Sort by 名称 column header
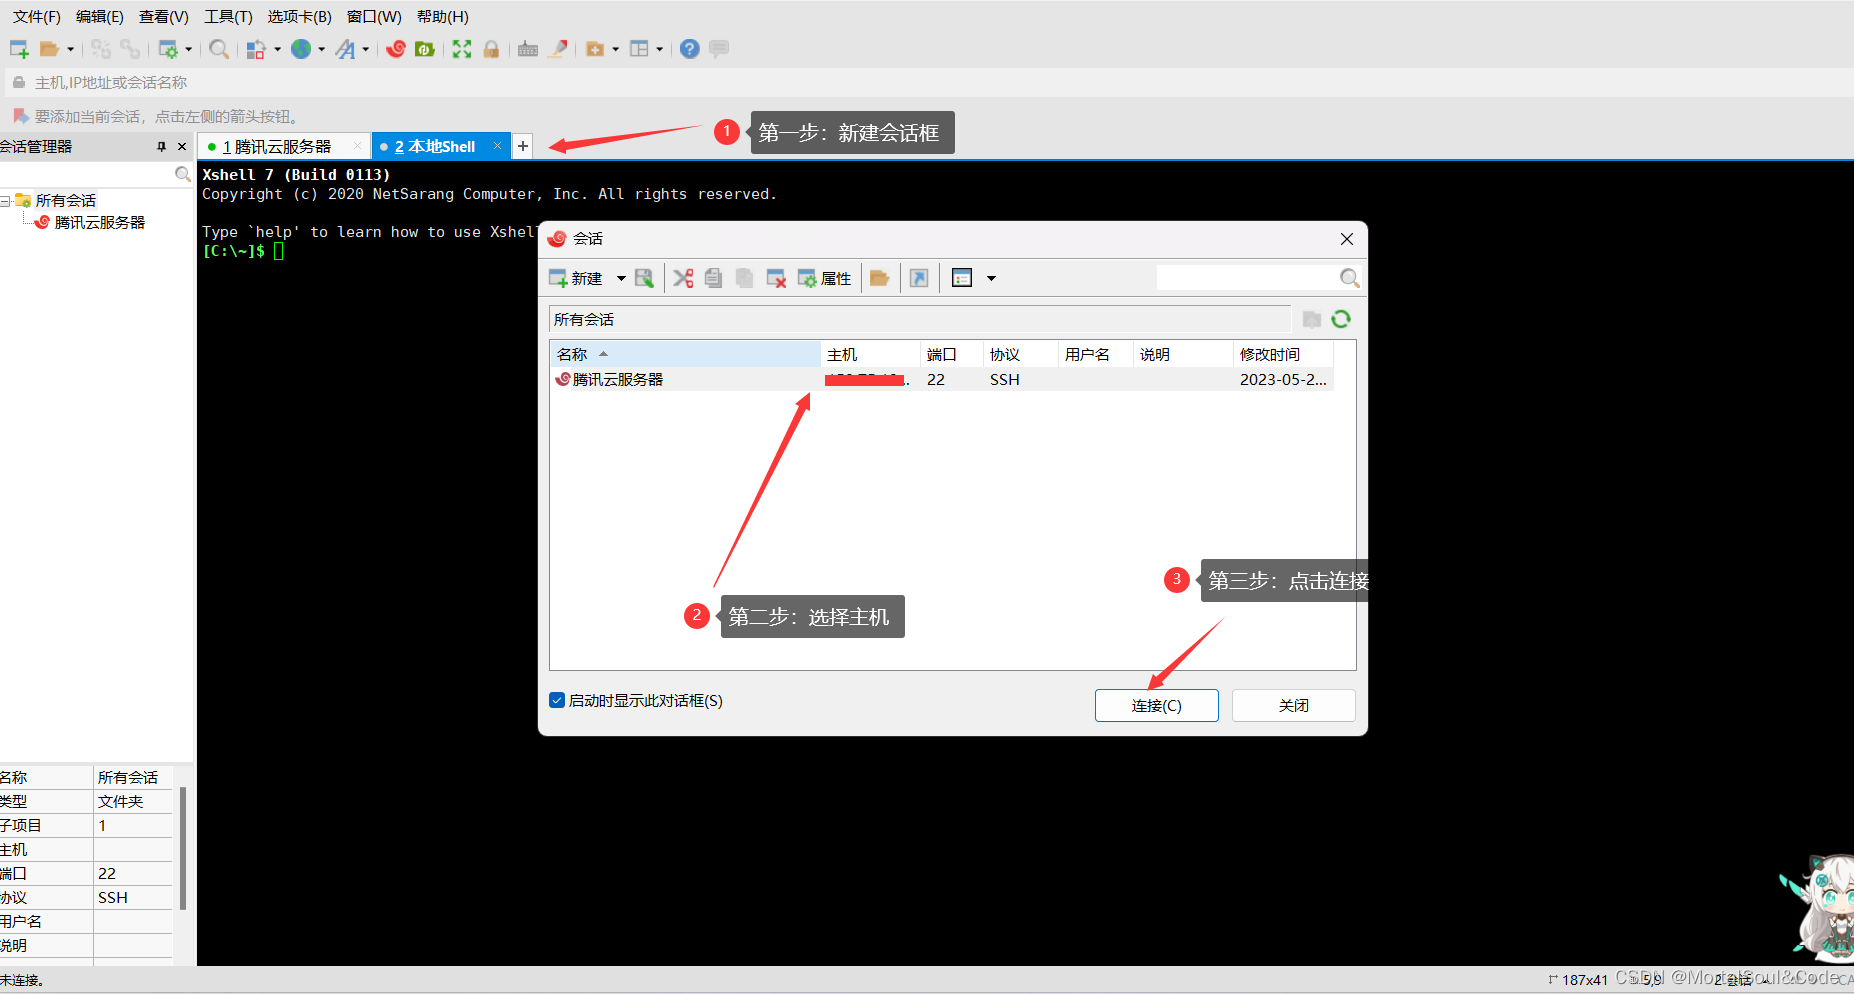The width and height of the screenshot is (1854, 994). [x=685, y=354]
